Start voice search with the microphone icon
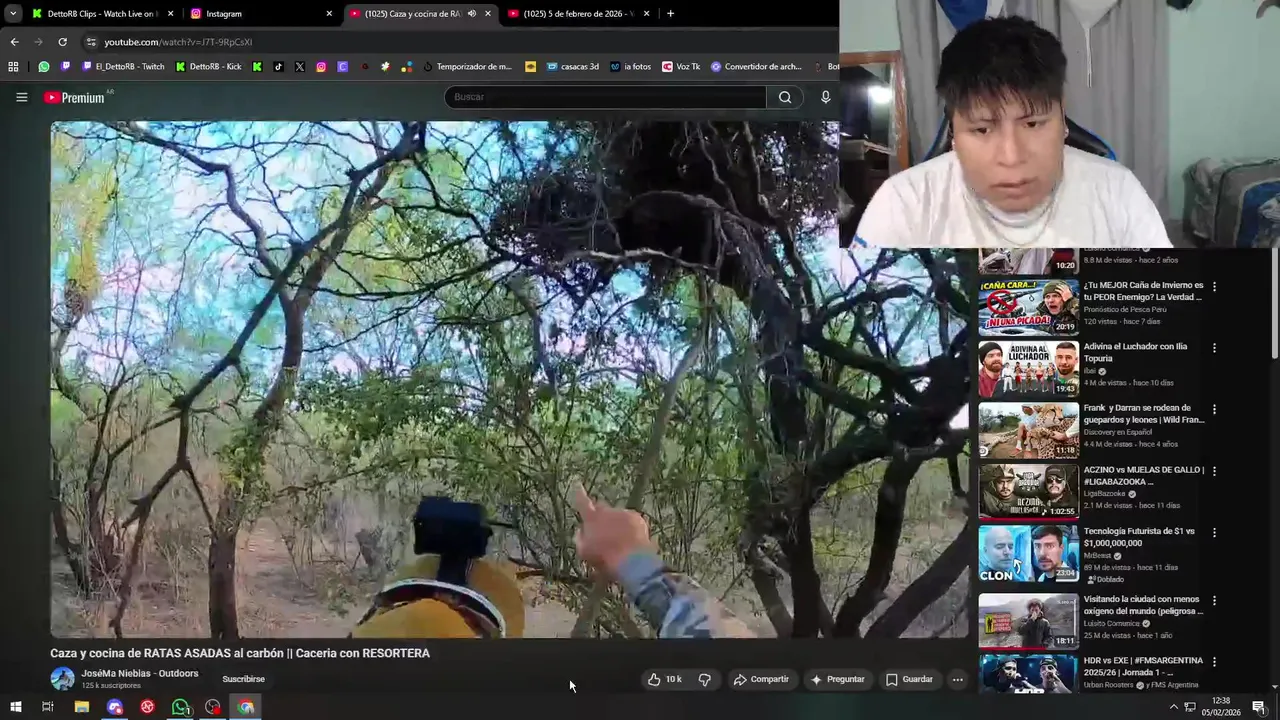This screenshot has height=720, width=1280. pos(825,97)
